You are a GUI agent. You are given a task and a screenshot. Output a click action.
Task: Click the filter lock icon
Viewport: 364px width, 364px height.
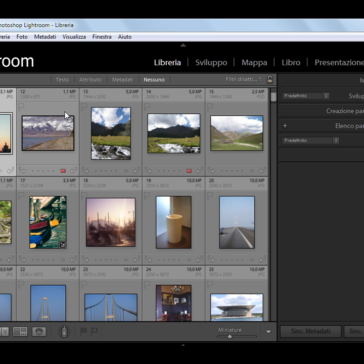(x=270, y=79)
